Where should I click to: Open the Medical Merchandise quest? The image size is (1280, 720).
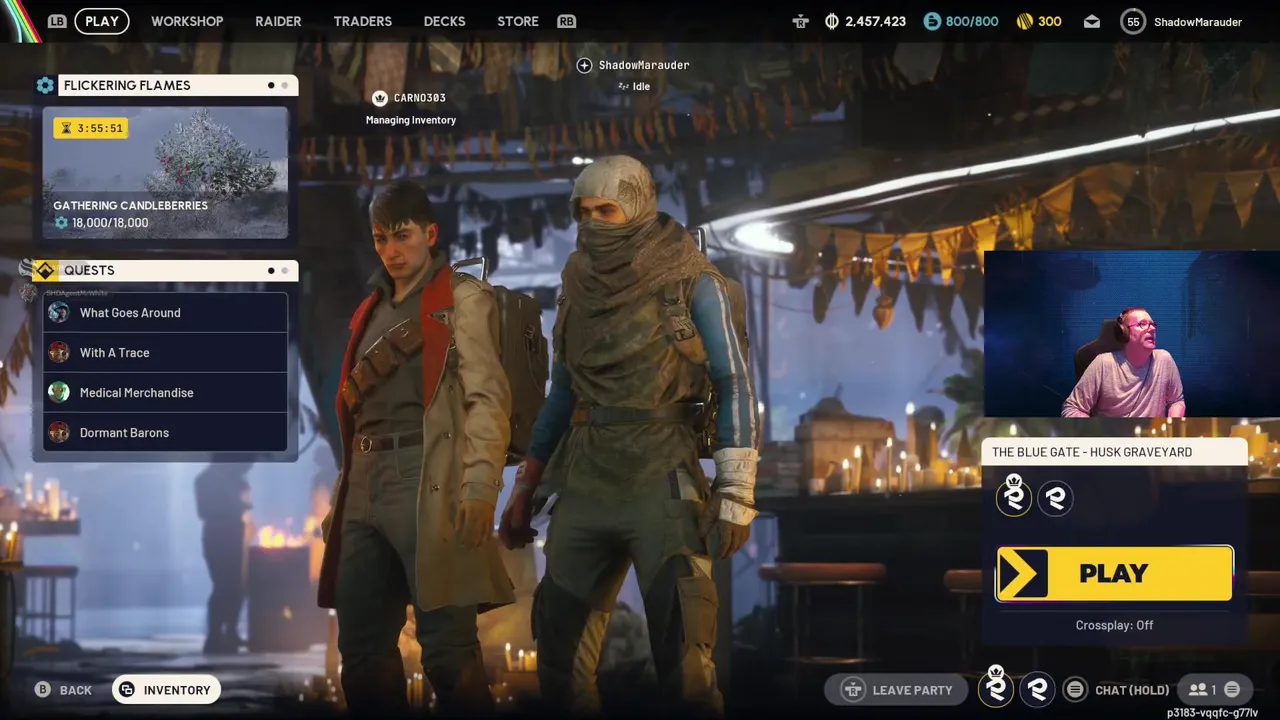[165, 393]
